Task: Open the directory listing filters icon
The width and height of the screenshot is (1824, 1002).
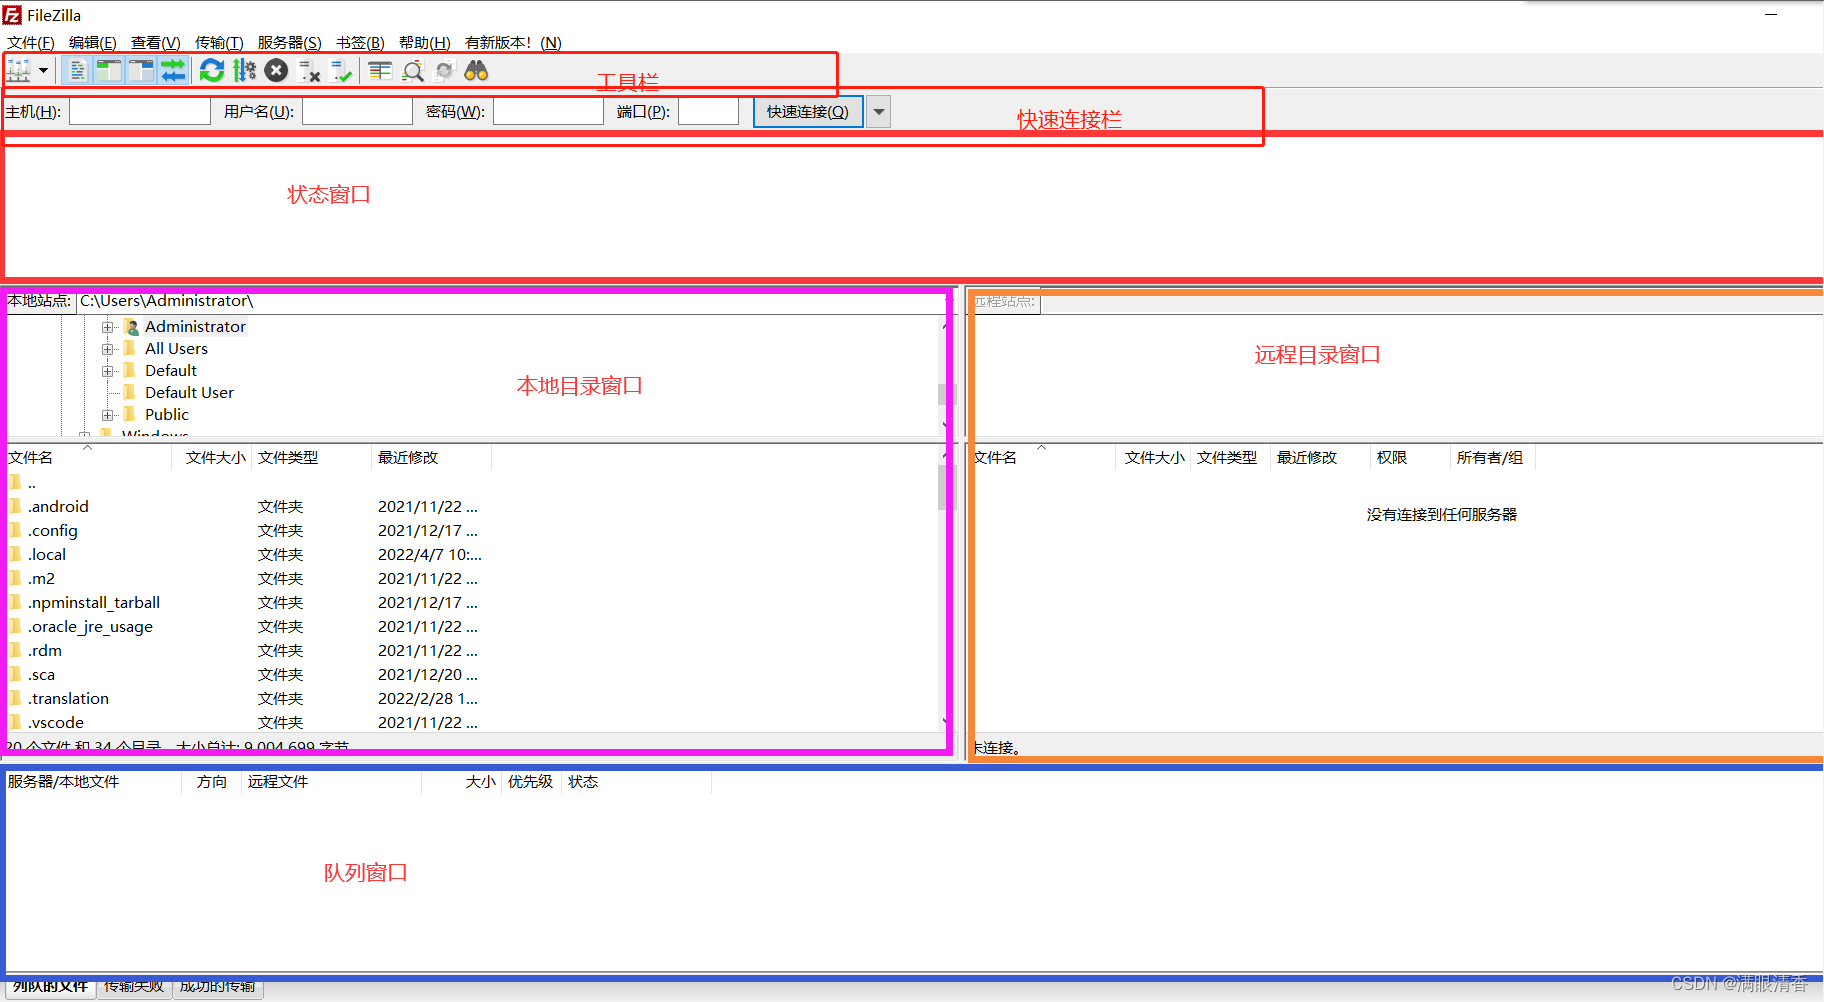Action: 380,71
